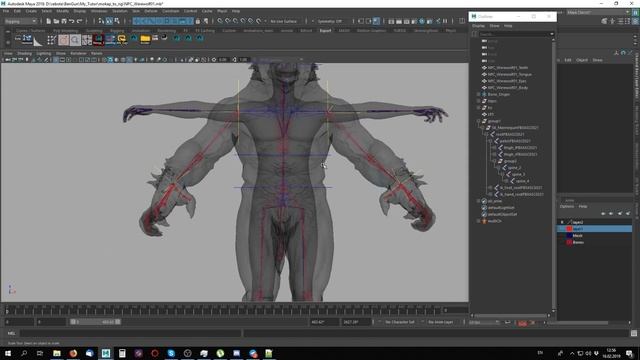Select the Bone_Origin node in Outliner
The height and width of the screenshot is (360, 640).
pos(499,94)
